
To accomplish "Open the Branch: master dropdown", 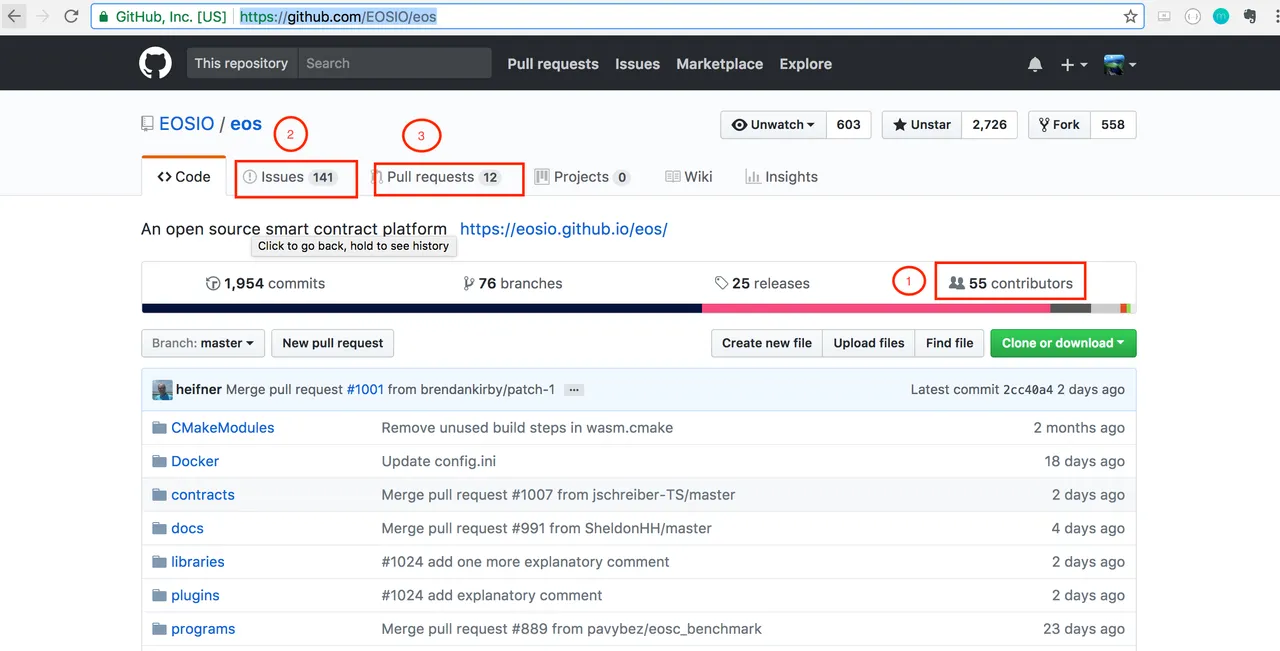I will pos(203,343).
